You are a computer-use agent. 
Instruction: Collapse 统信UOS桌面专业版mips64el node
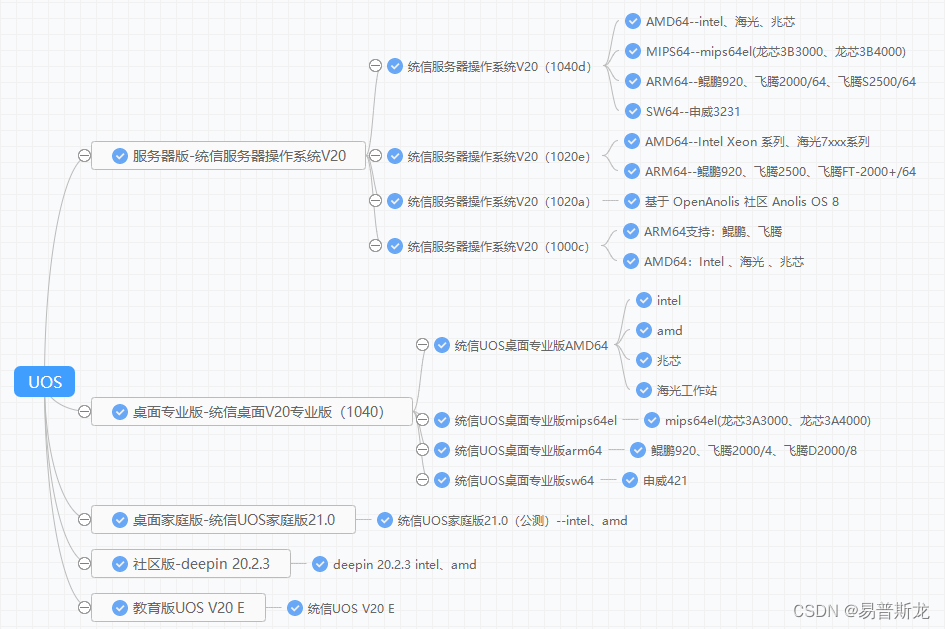point(422,419)
